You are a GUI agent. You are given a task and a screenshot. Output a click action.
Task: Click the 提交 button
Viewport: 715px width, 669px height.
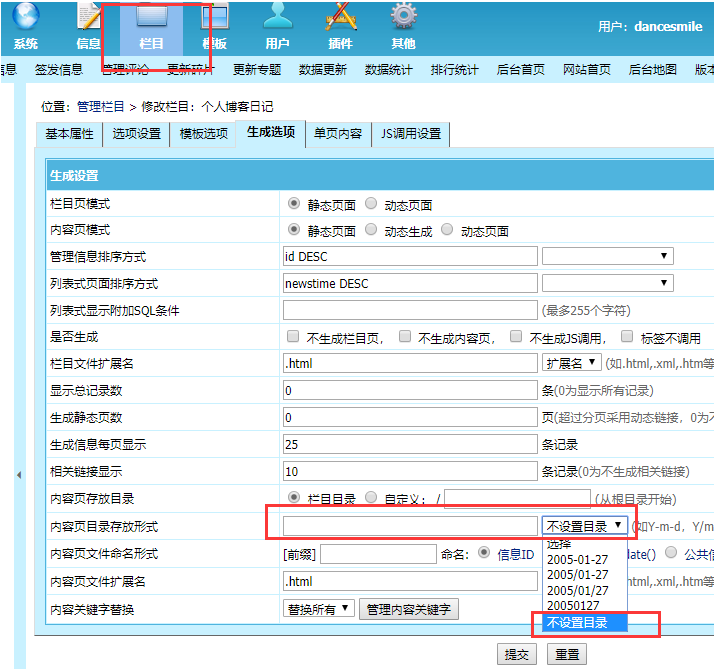pyautogui.click(x=517, y=654)
